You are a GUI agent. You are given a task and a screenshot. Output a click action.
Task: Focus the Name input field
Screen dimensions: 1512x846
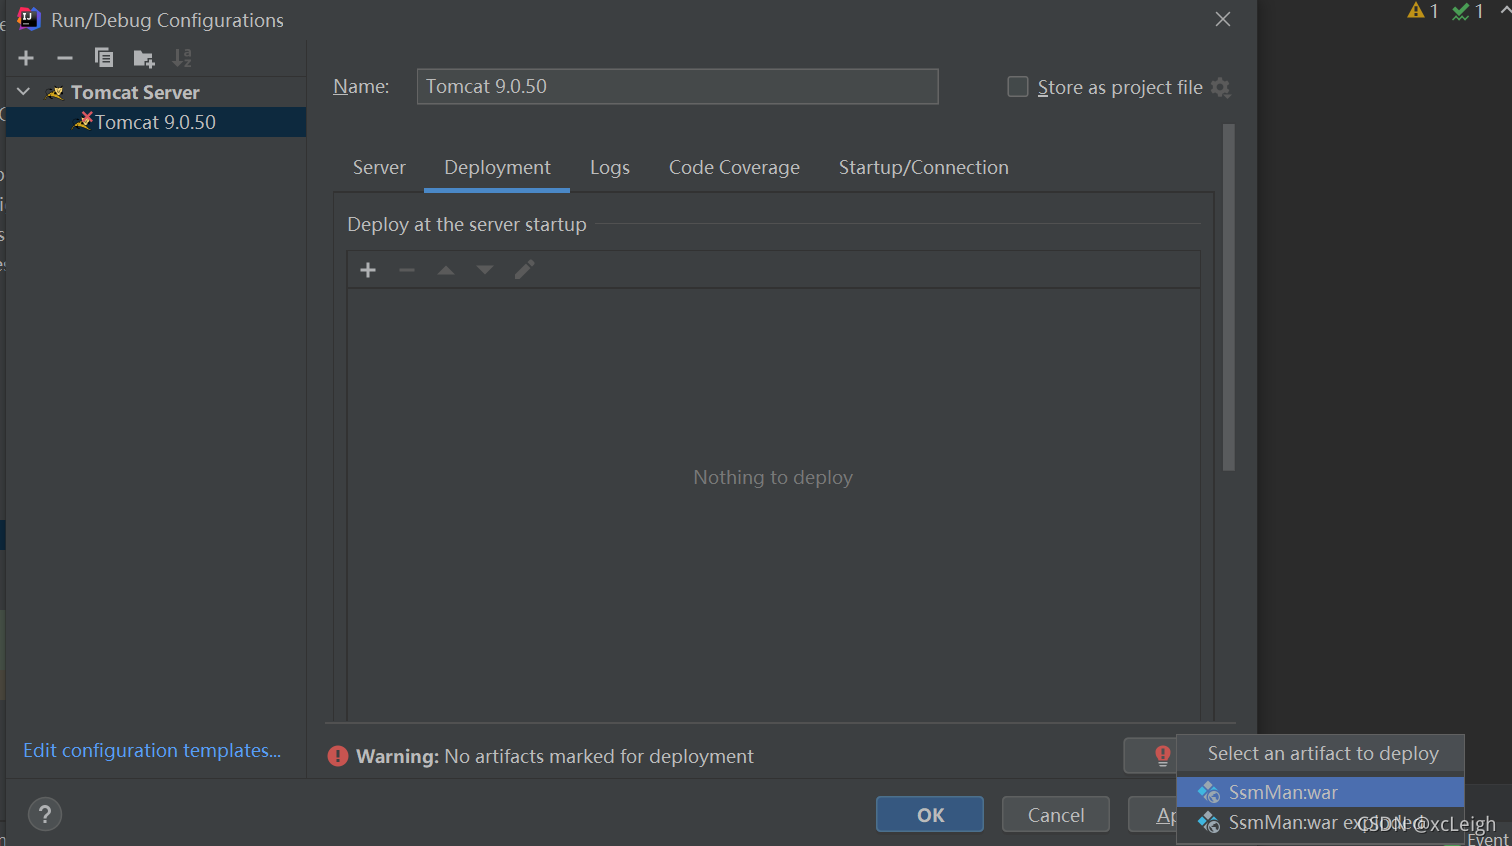(x=677, y=87)
